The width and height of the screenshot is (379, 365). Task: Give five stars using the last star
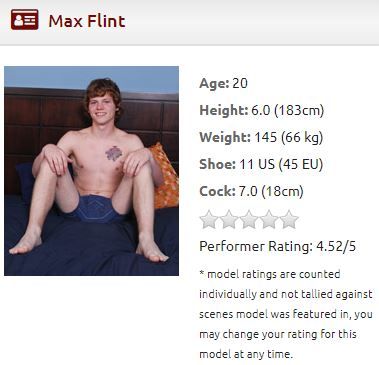point(289,219)
